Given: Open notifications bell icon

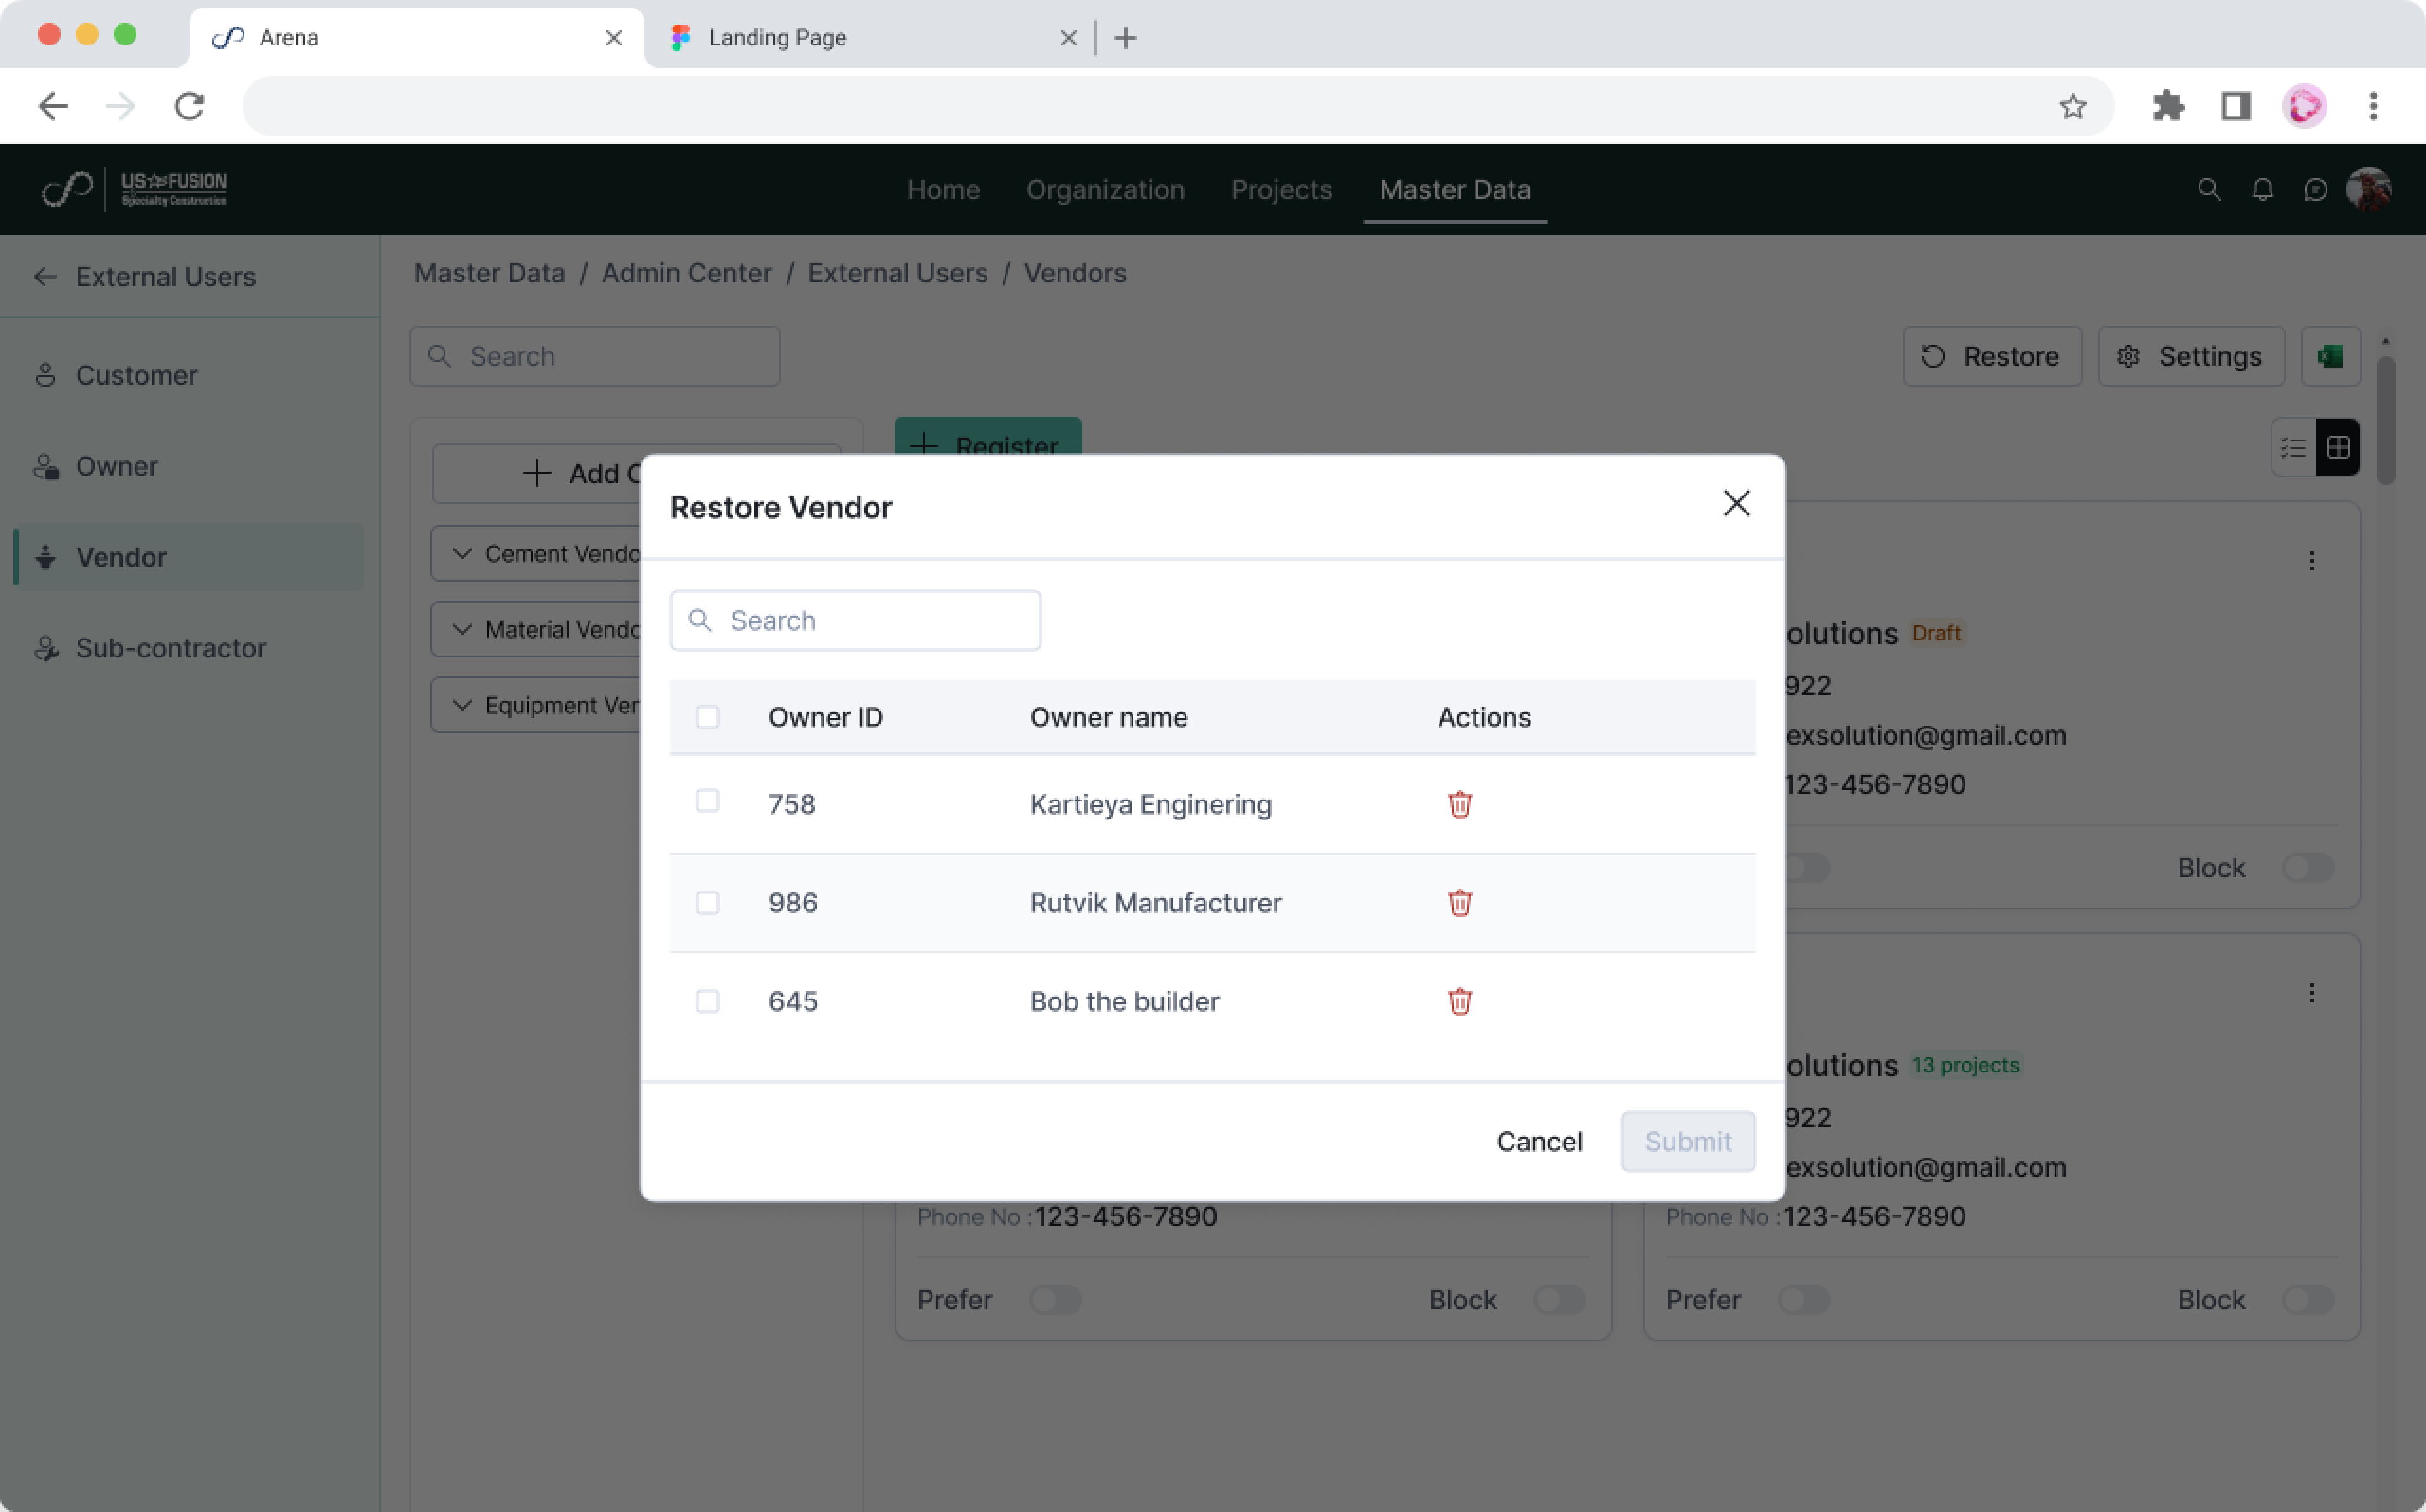Looking at the screenshot, I should pyautogui.click(x=2262, y=190).
